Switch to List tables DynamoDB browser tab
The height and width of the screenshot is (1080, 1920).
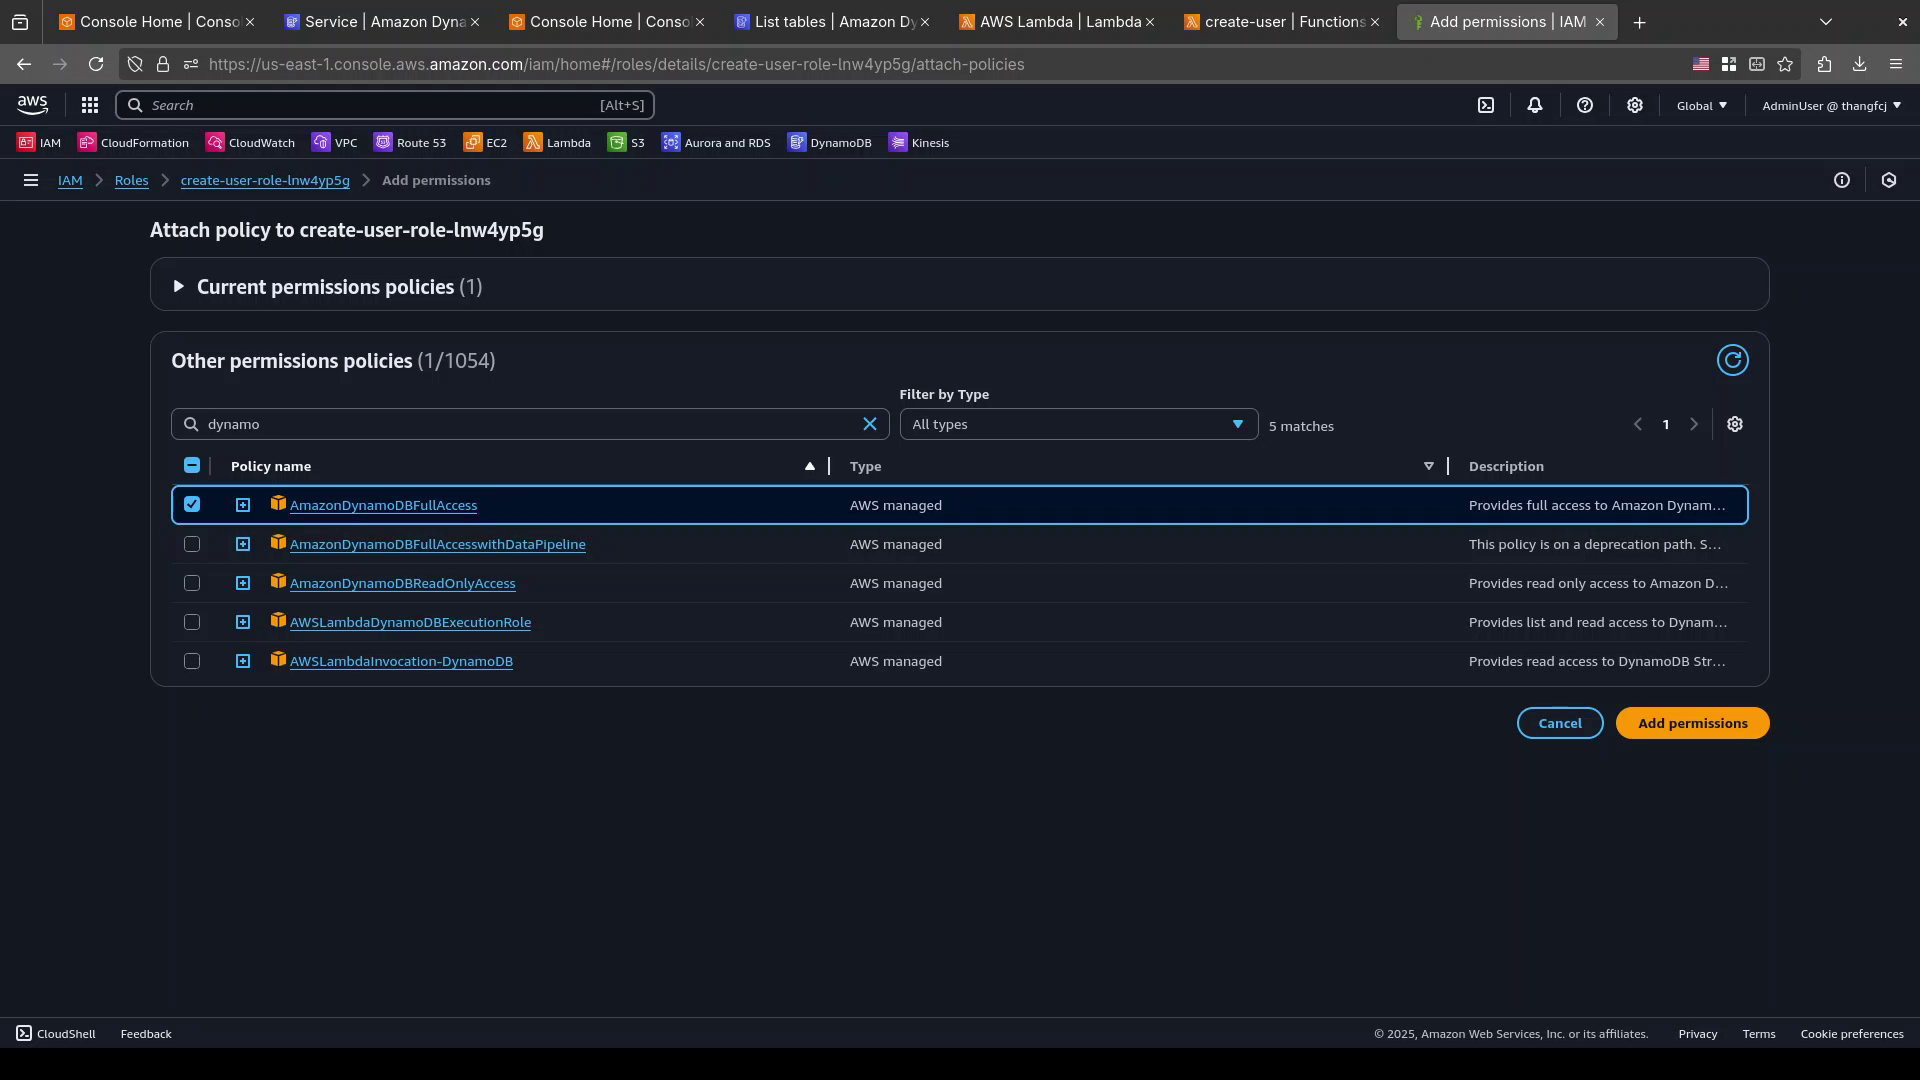[831, 22]
